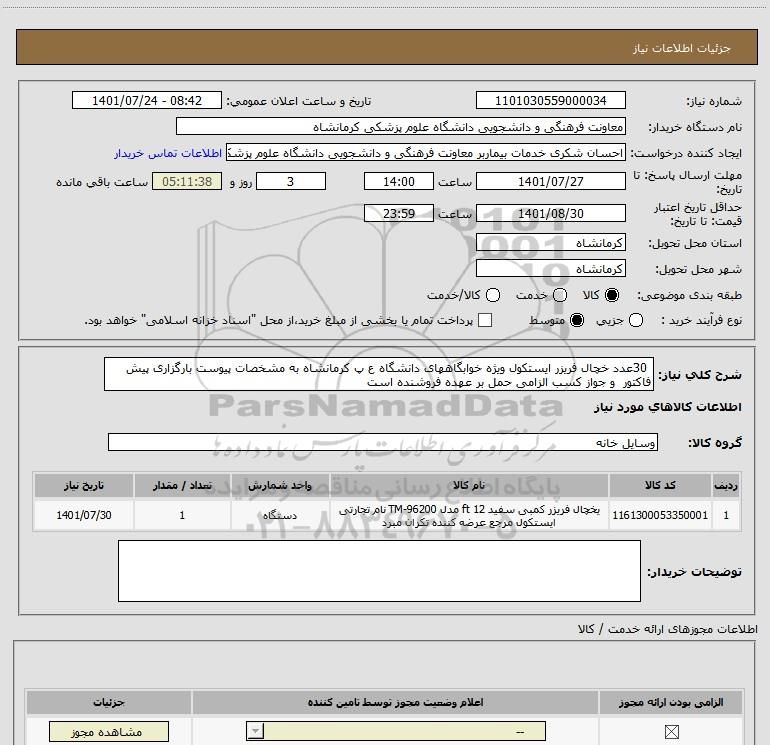Toggle the Islamic treasury bonds payment checkbox
The image size is (770, 745).
point(485,320)
